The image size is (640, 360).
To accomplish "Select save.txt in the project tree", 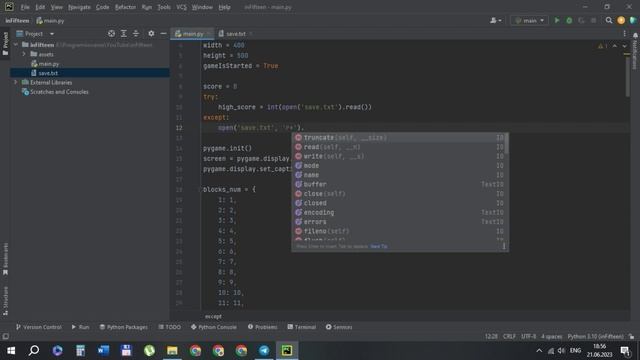I will (x=48, y=73).
